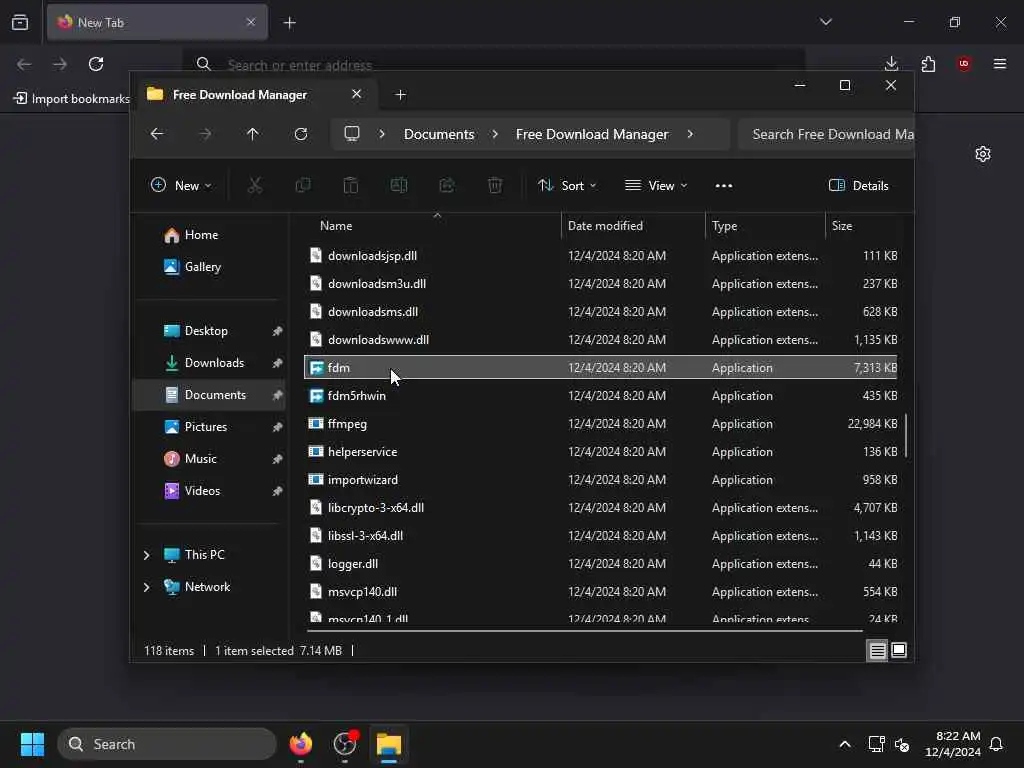Expand chevron before Documents breadcrumb
The image size is (1024, 768).
[x=382, y=134]
